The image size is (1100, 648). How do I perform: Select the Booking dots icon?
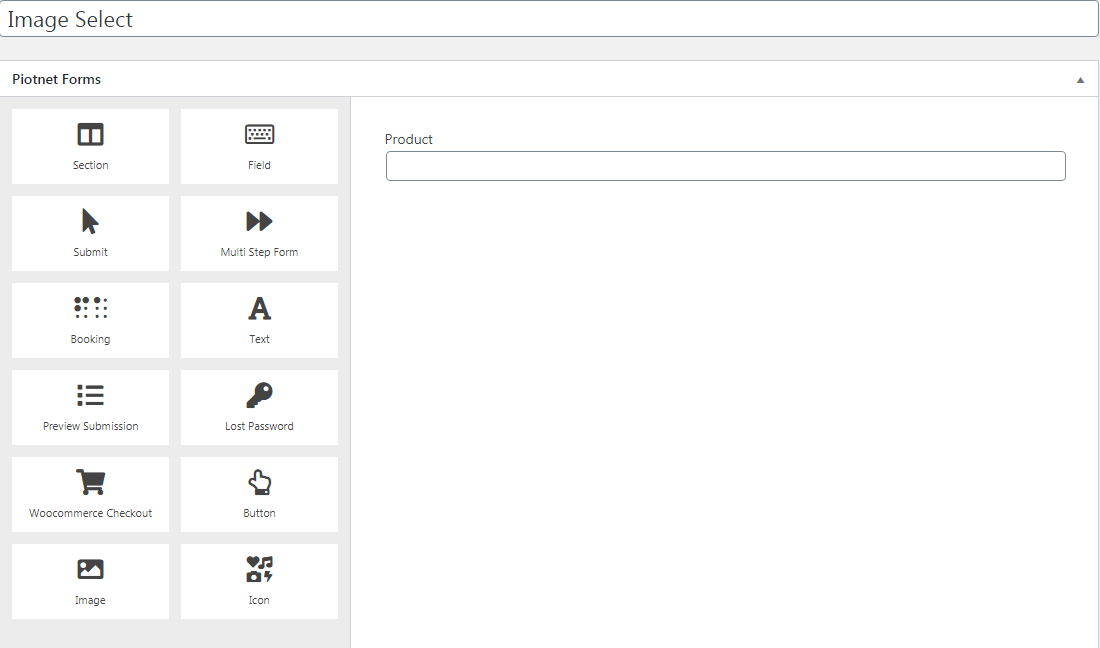[x=90, y=308]
